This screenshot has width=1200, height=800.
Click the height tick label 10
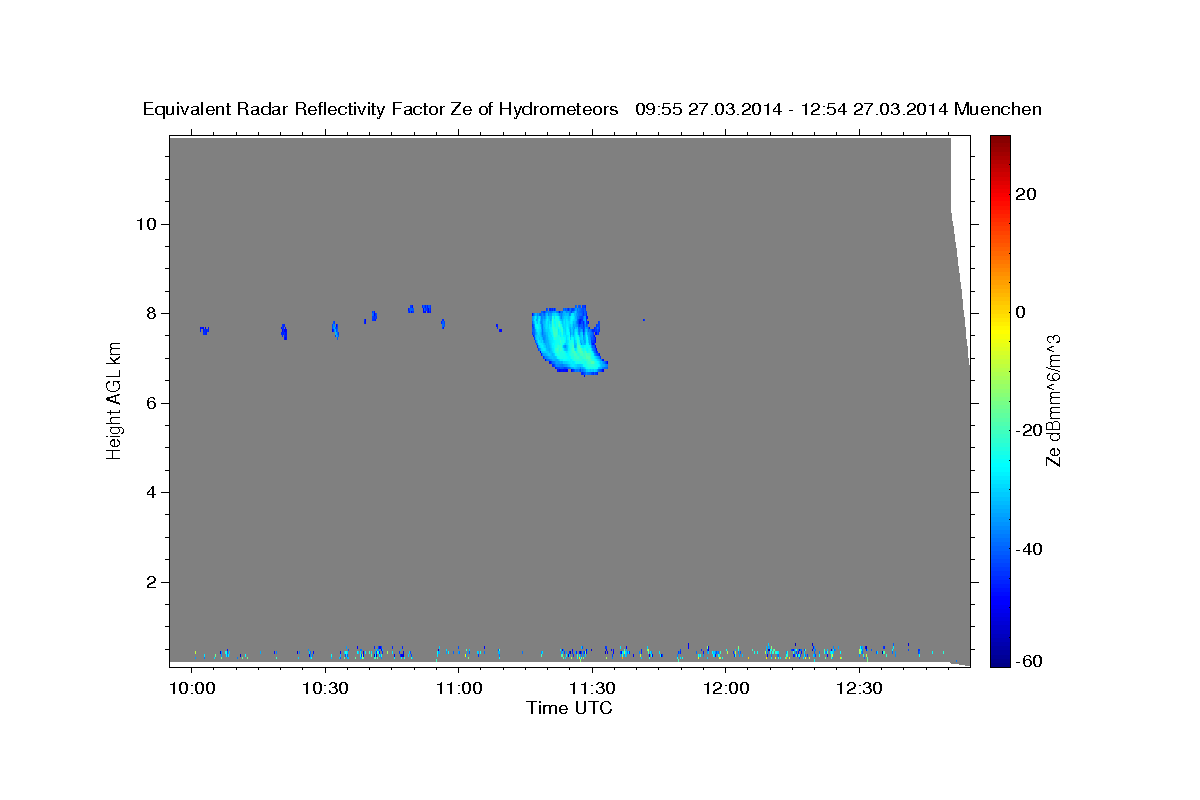coord(148,224)
